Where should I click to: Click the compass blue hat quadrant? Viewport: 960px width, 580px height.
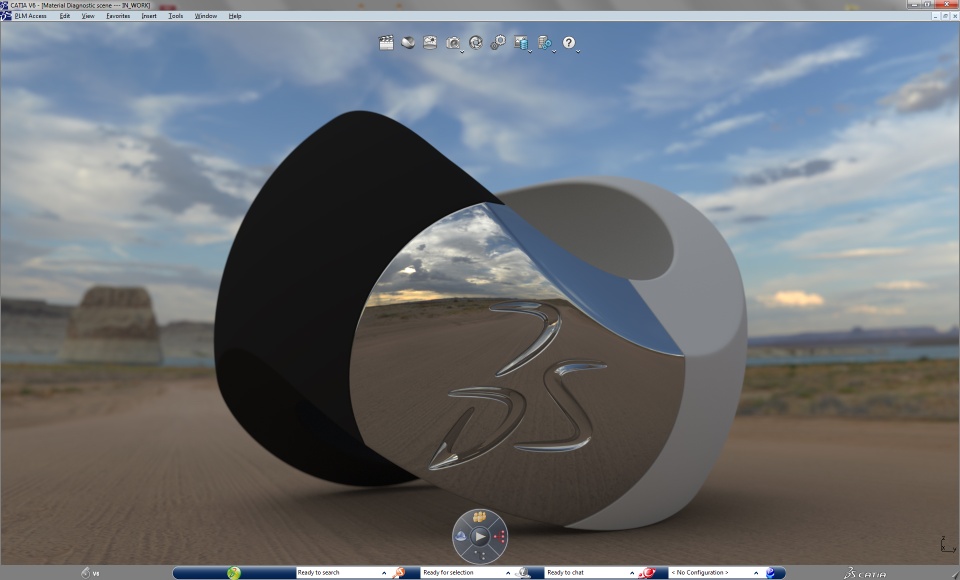tap(460, 537)
